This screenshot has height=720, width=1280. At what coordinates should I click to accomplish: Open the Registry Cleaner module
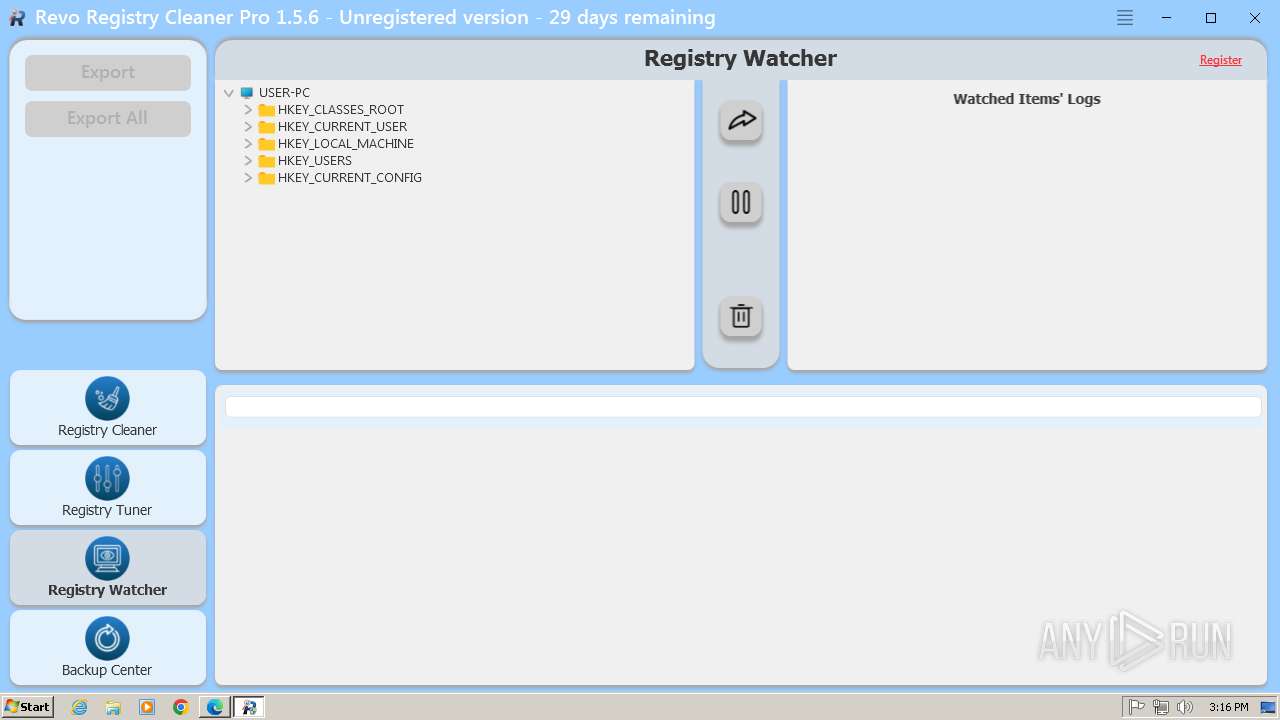[108, 408]
